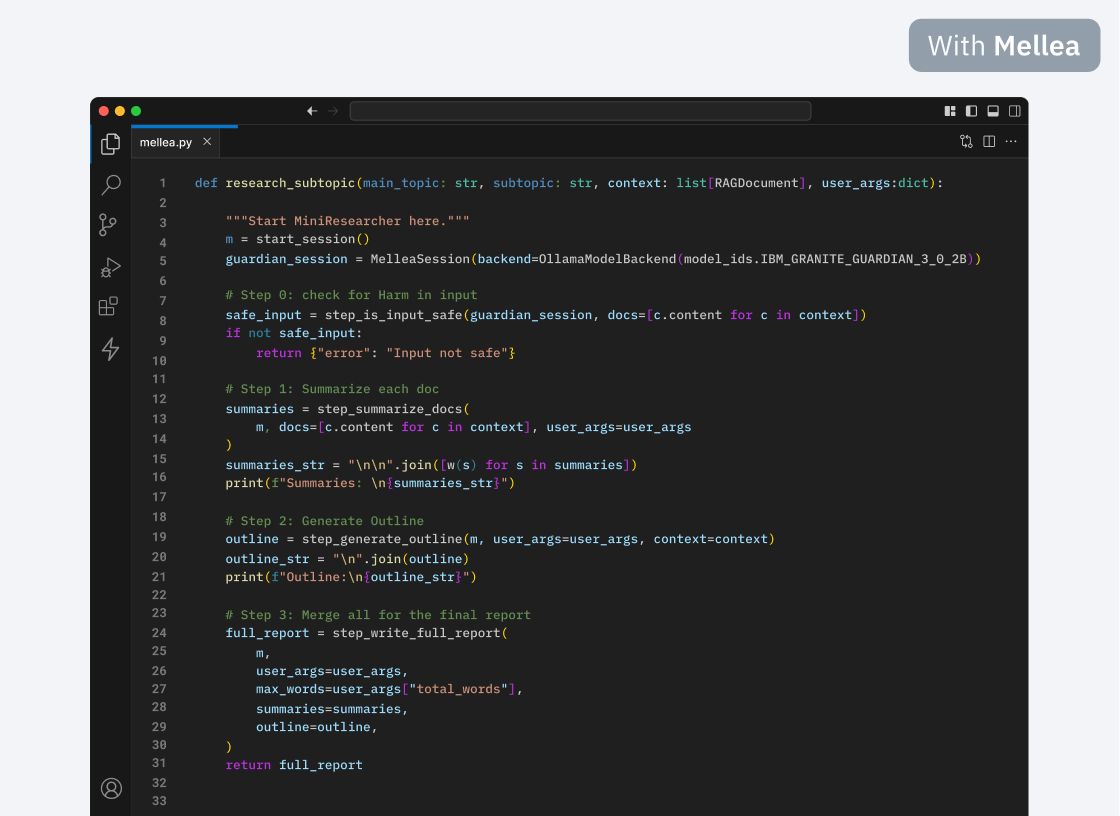Click the navigate forward arrow
The height and width of the screenshot is (816, 1120).
click(x=332, y=110)
